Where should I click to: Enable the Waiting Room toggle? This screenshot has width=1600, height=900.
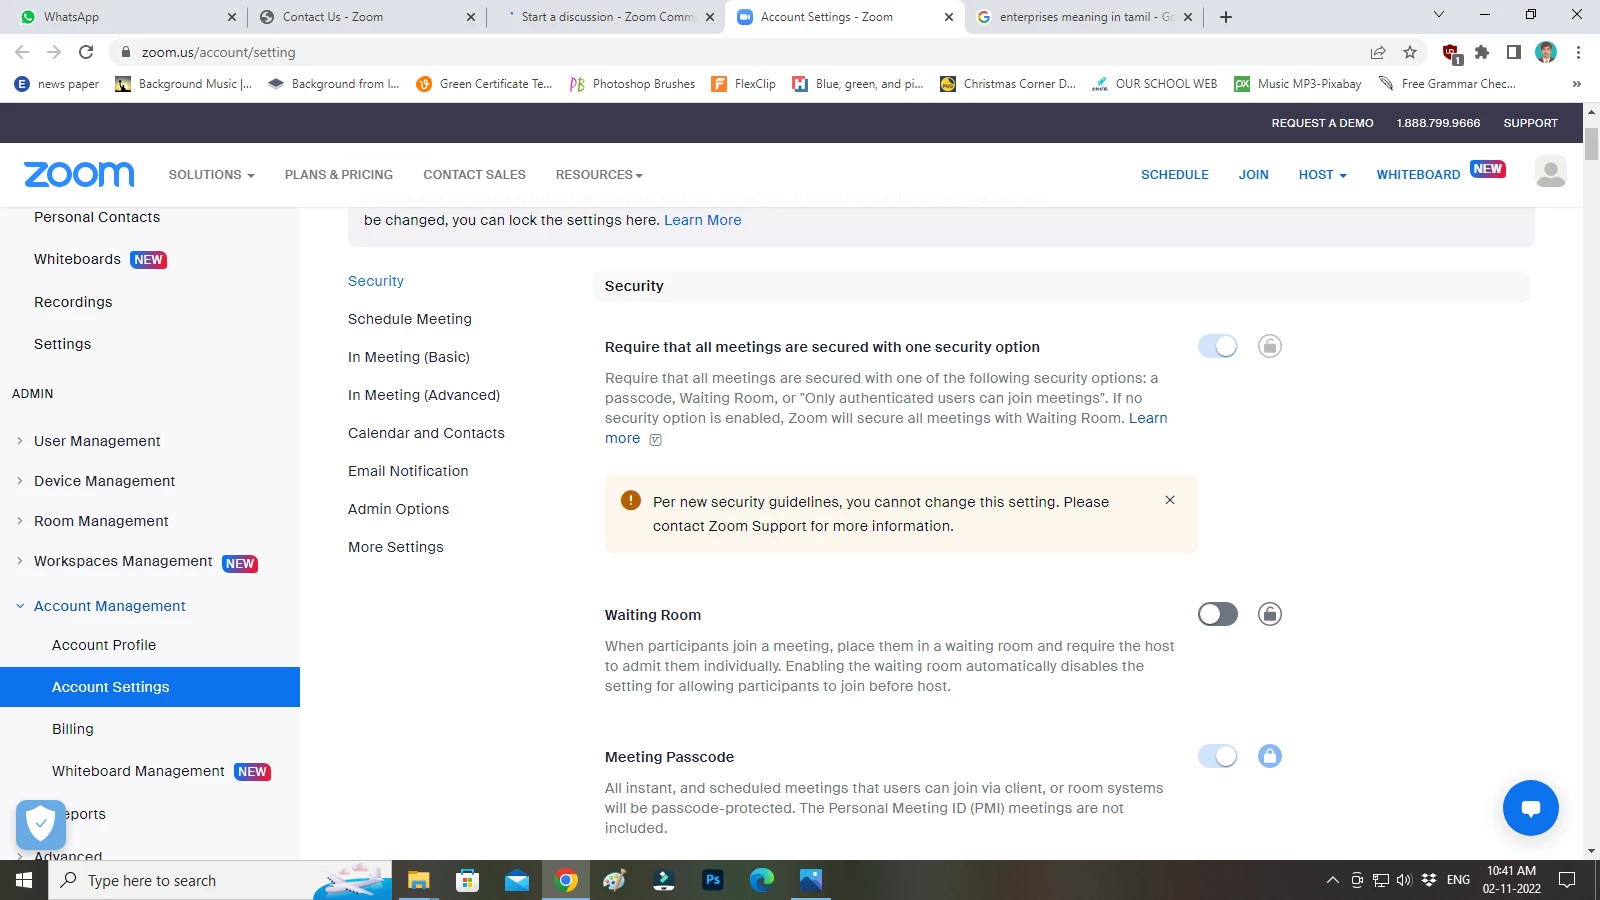tap(1218, 614)
